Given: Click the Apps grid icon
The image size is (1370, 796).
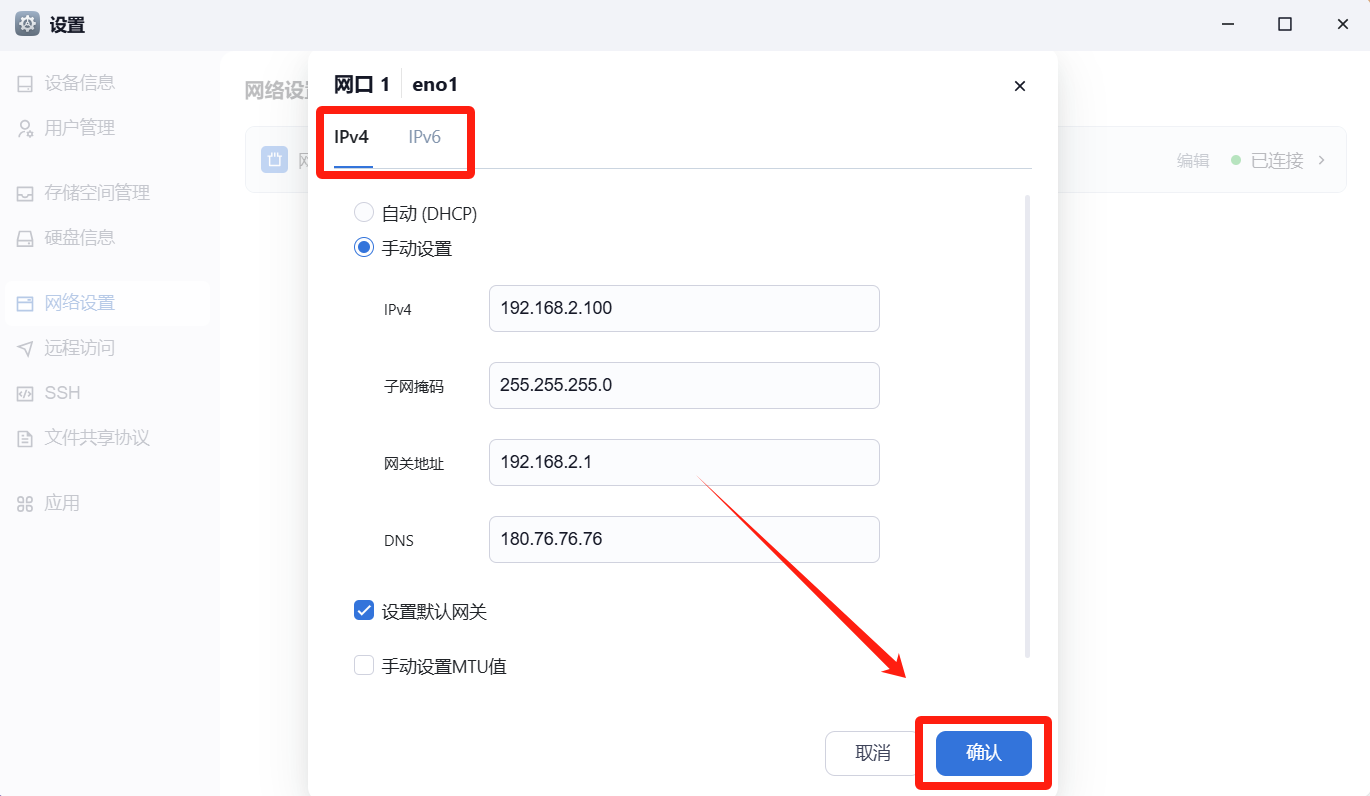Looking at the screenshot, I should [x=25, y=503].
